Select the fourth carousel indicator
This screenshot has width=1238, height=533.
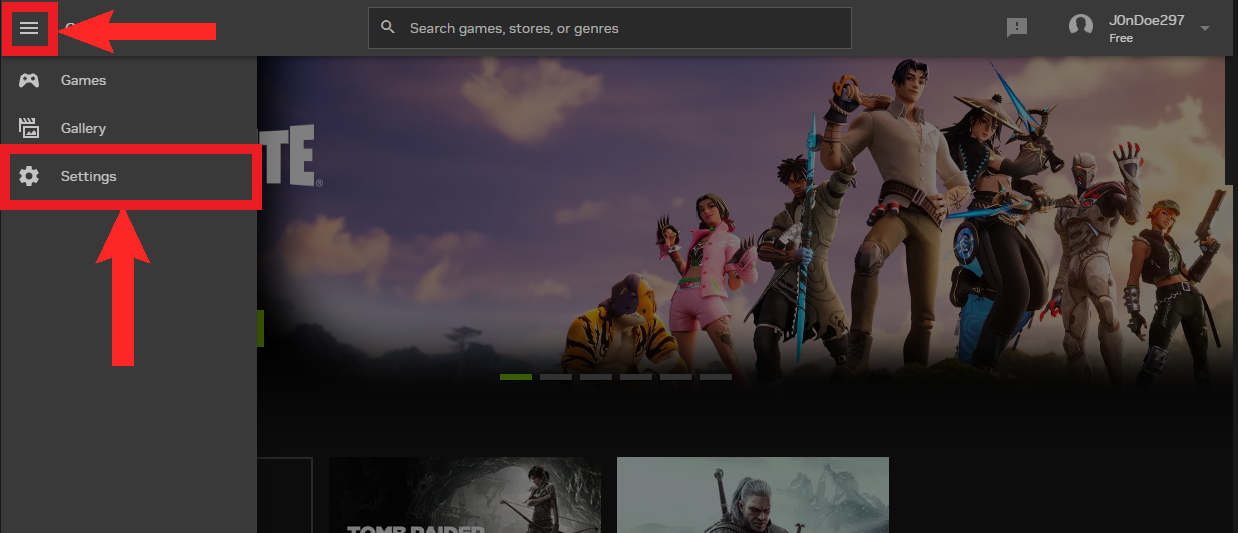[636, 377]
